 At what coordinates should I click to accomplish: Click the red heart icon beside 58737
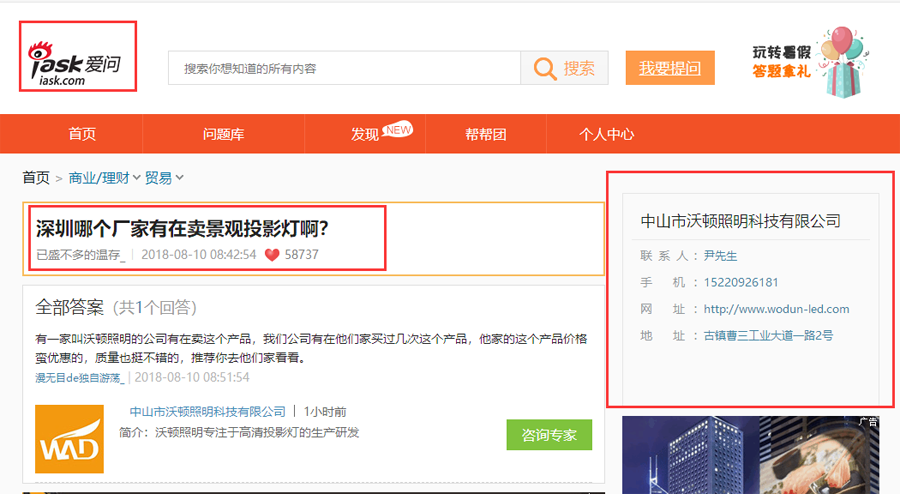(x=272, y=255)
